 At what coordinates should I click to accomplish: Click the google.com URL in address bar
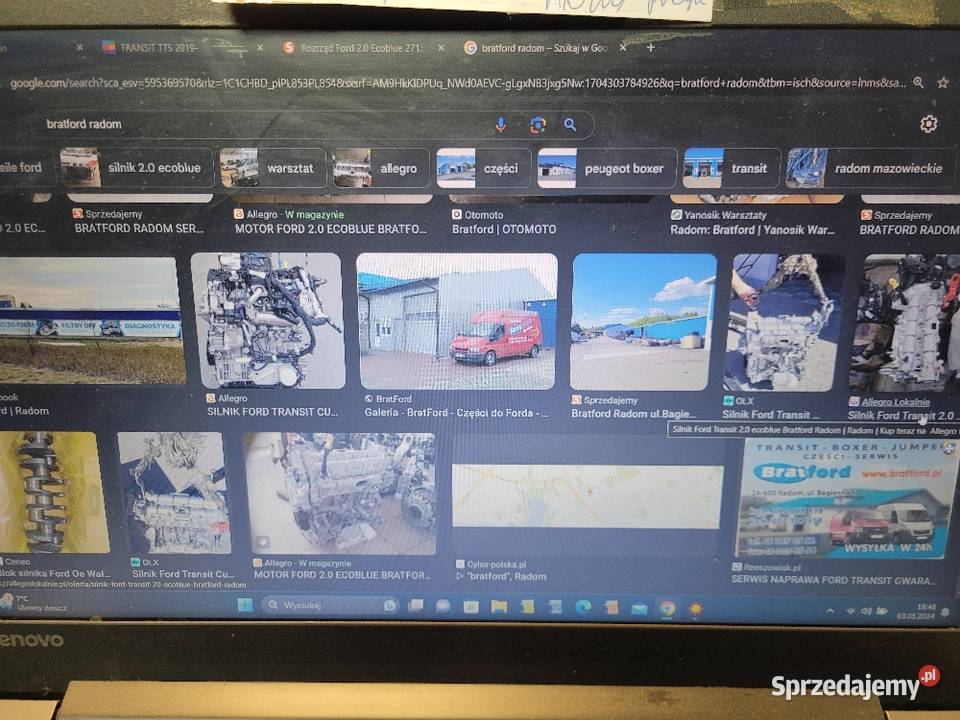coord(456,82)
